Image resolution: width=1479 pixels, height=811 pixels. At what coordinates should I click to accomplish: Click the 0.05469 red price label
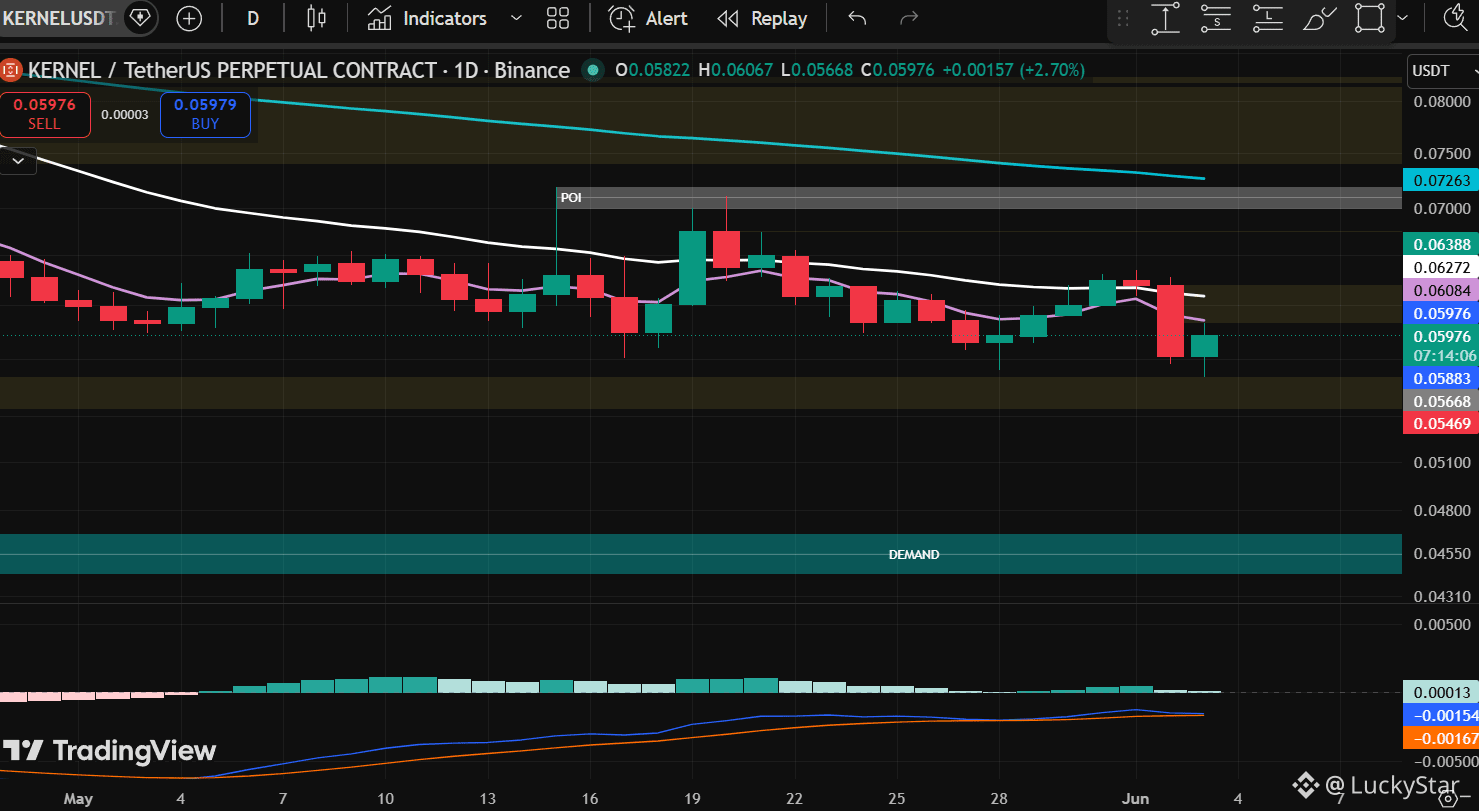(1441, 424)
